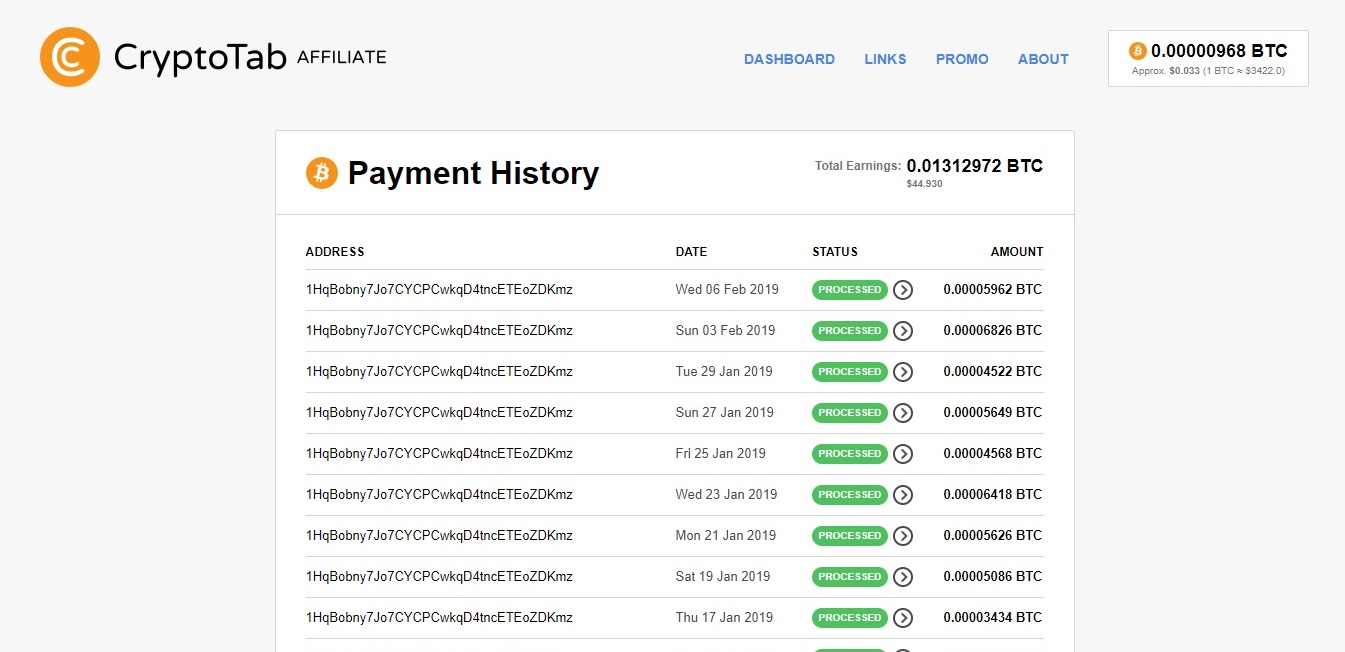Click the AMOUNT column header
Screen dimensions: 1345x652
(1017, 252)
